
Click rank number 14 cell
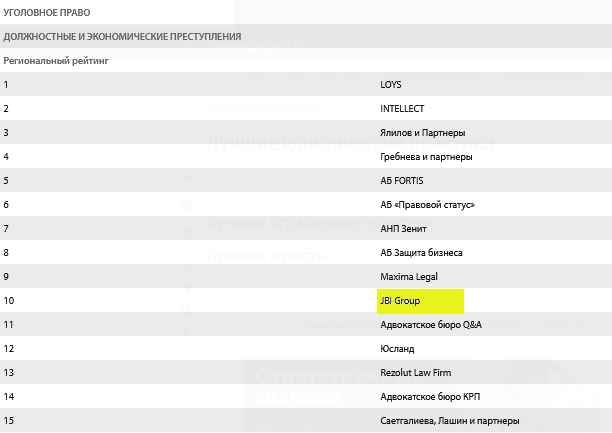click(9, 397)
